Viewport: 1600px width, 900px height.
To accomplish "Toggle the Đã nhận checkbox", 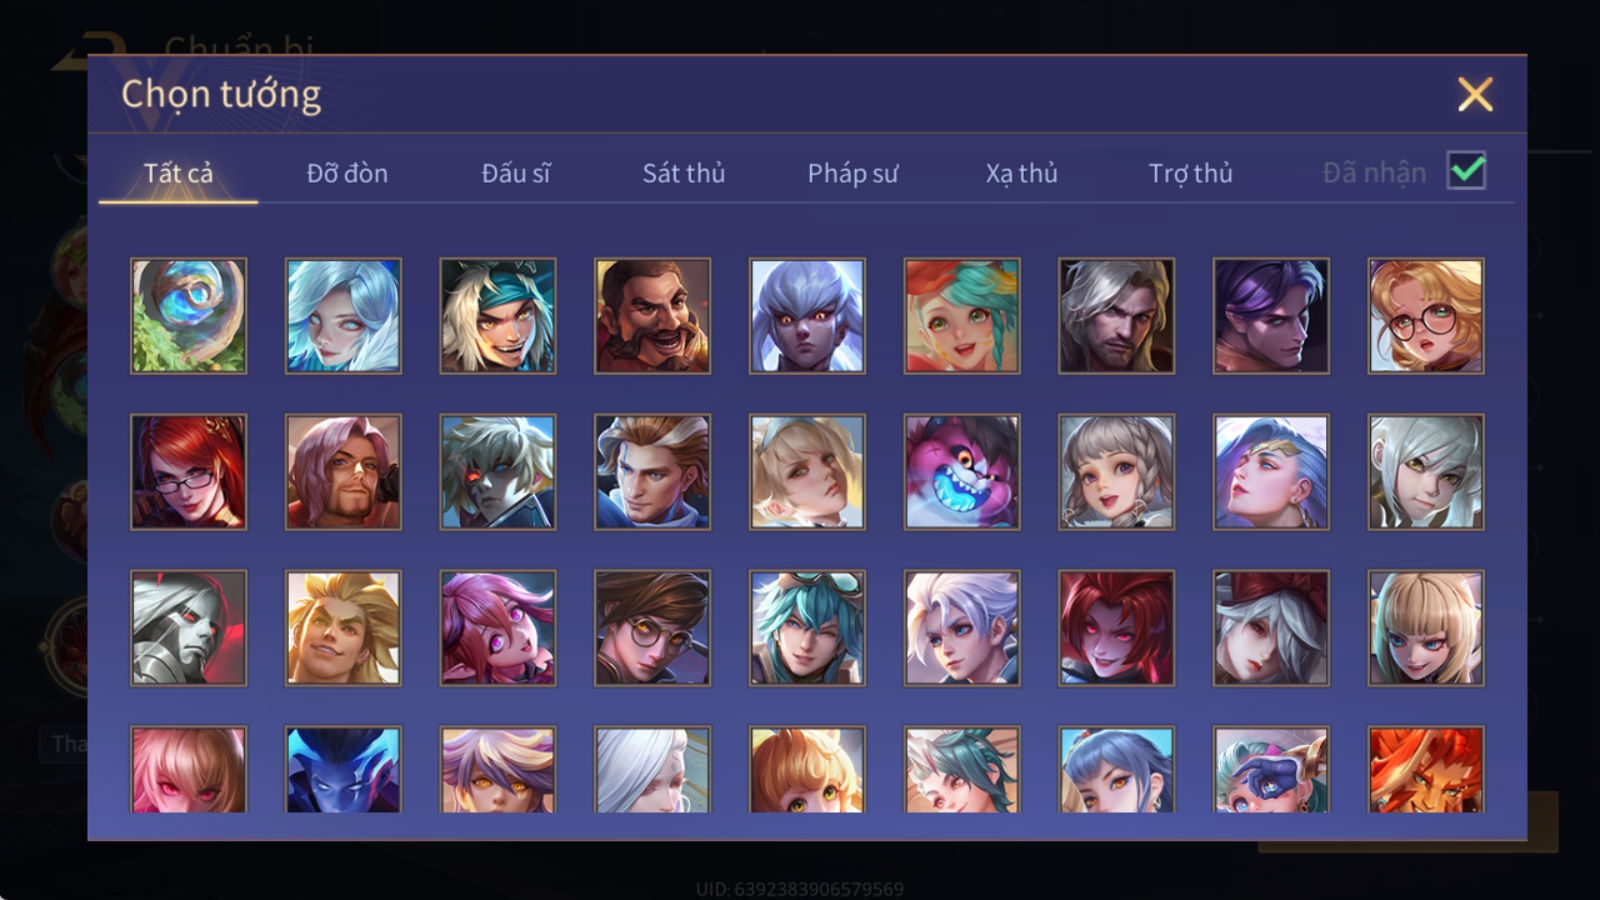I will point(1467,171).
